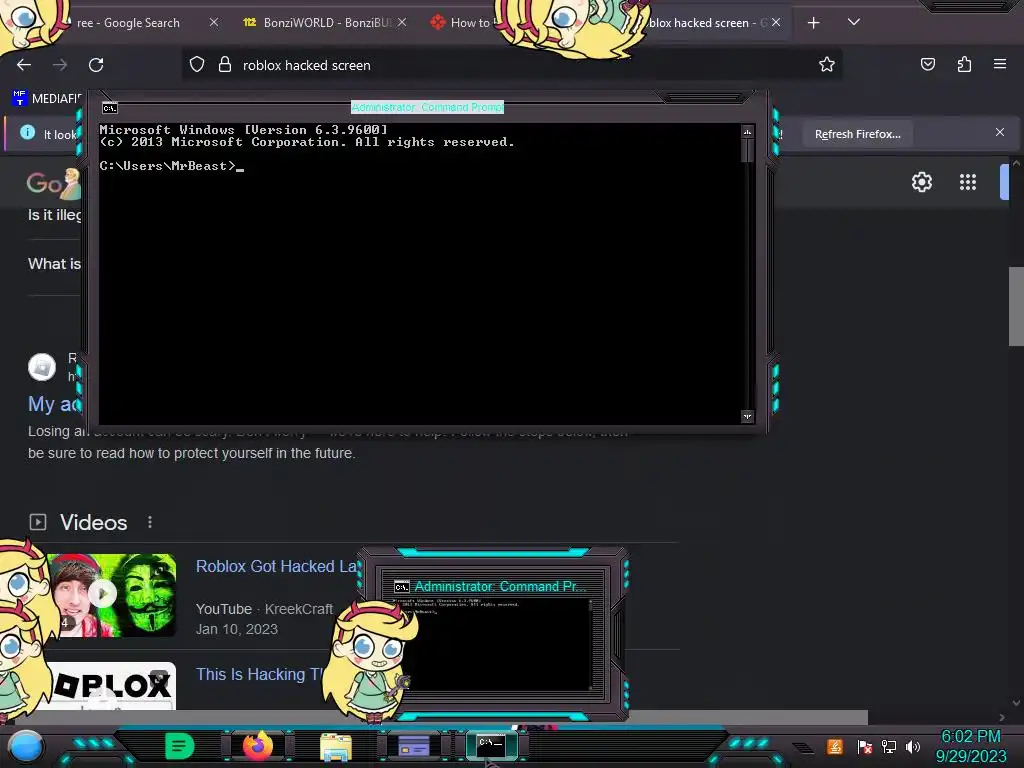This screenshot has width=1024, height=768.
Task: Click the 'YouTube · KreekCraft' source text
Action: pyautogui.click(x=264, y=609)
